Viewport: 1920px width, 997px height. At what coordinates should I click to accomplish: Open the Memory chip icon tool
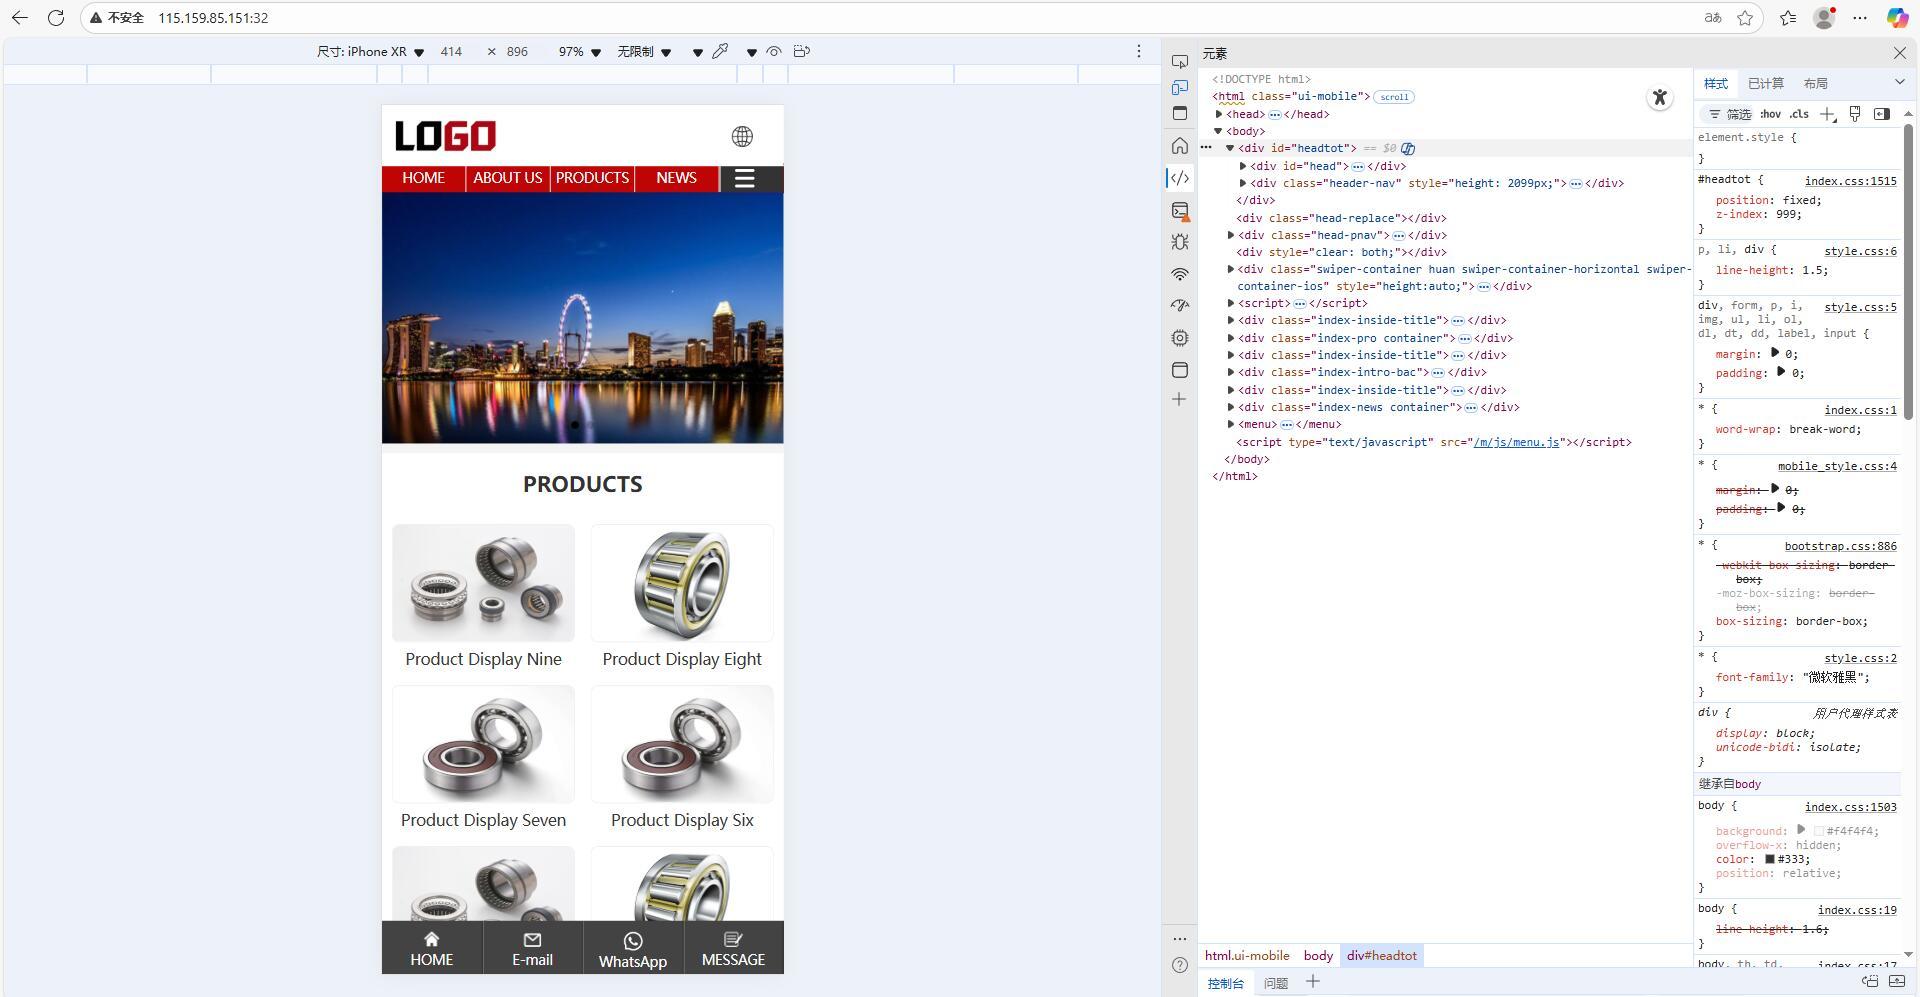click(1180, 338)
